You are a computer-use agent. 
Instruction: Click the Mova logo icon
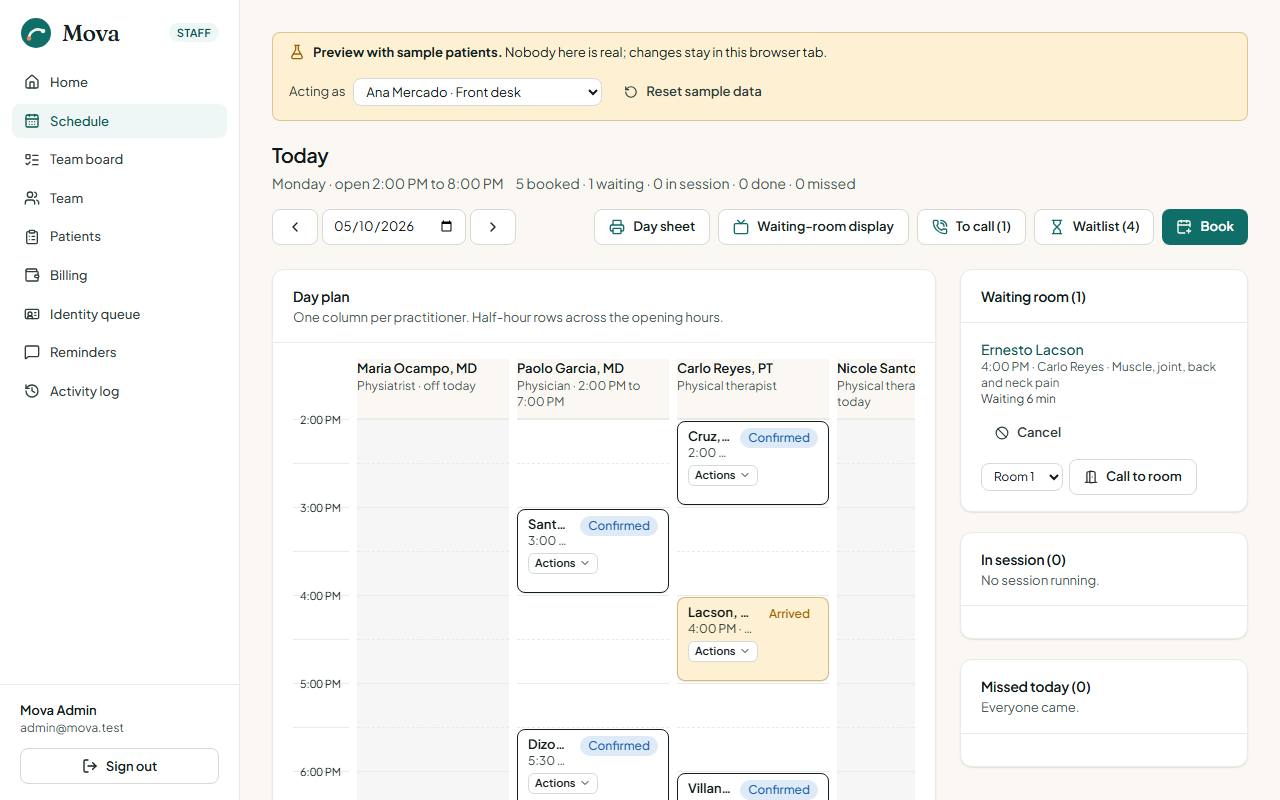[36, 33]
